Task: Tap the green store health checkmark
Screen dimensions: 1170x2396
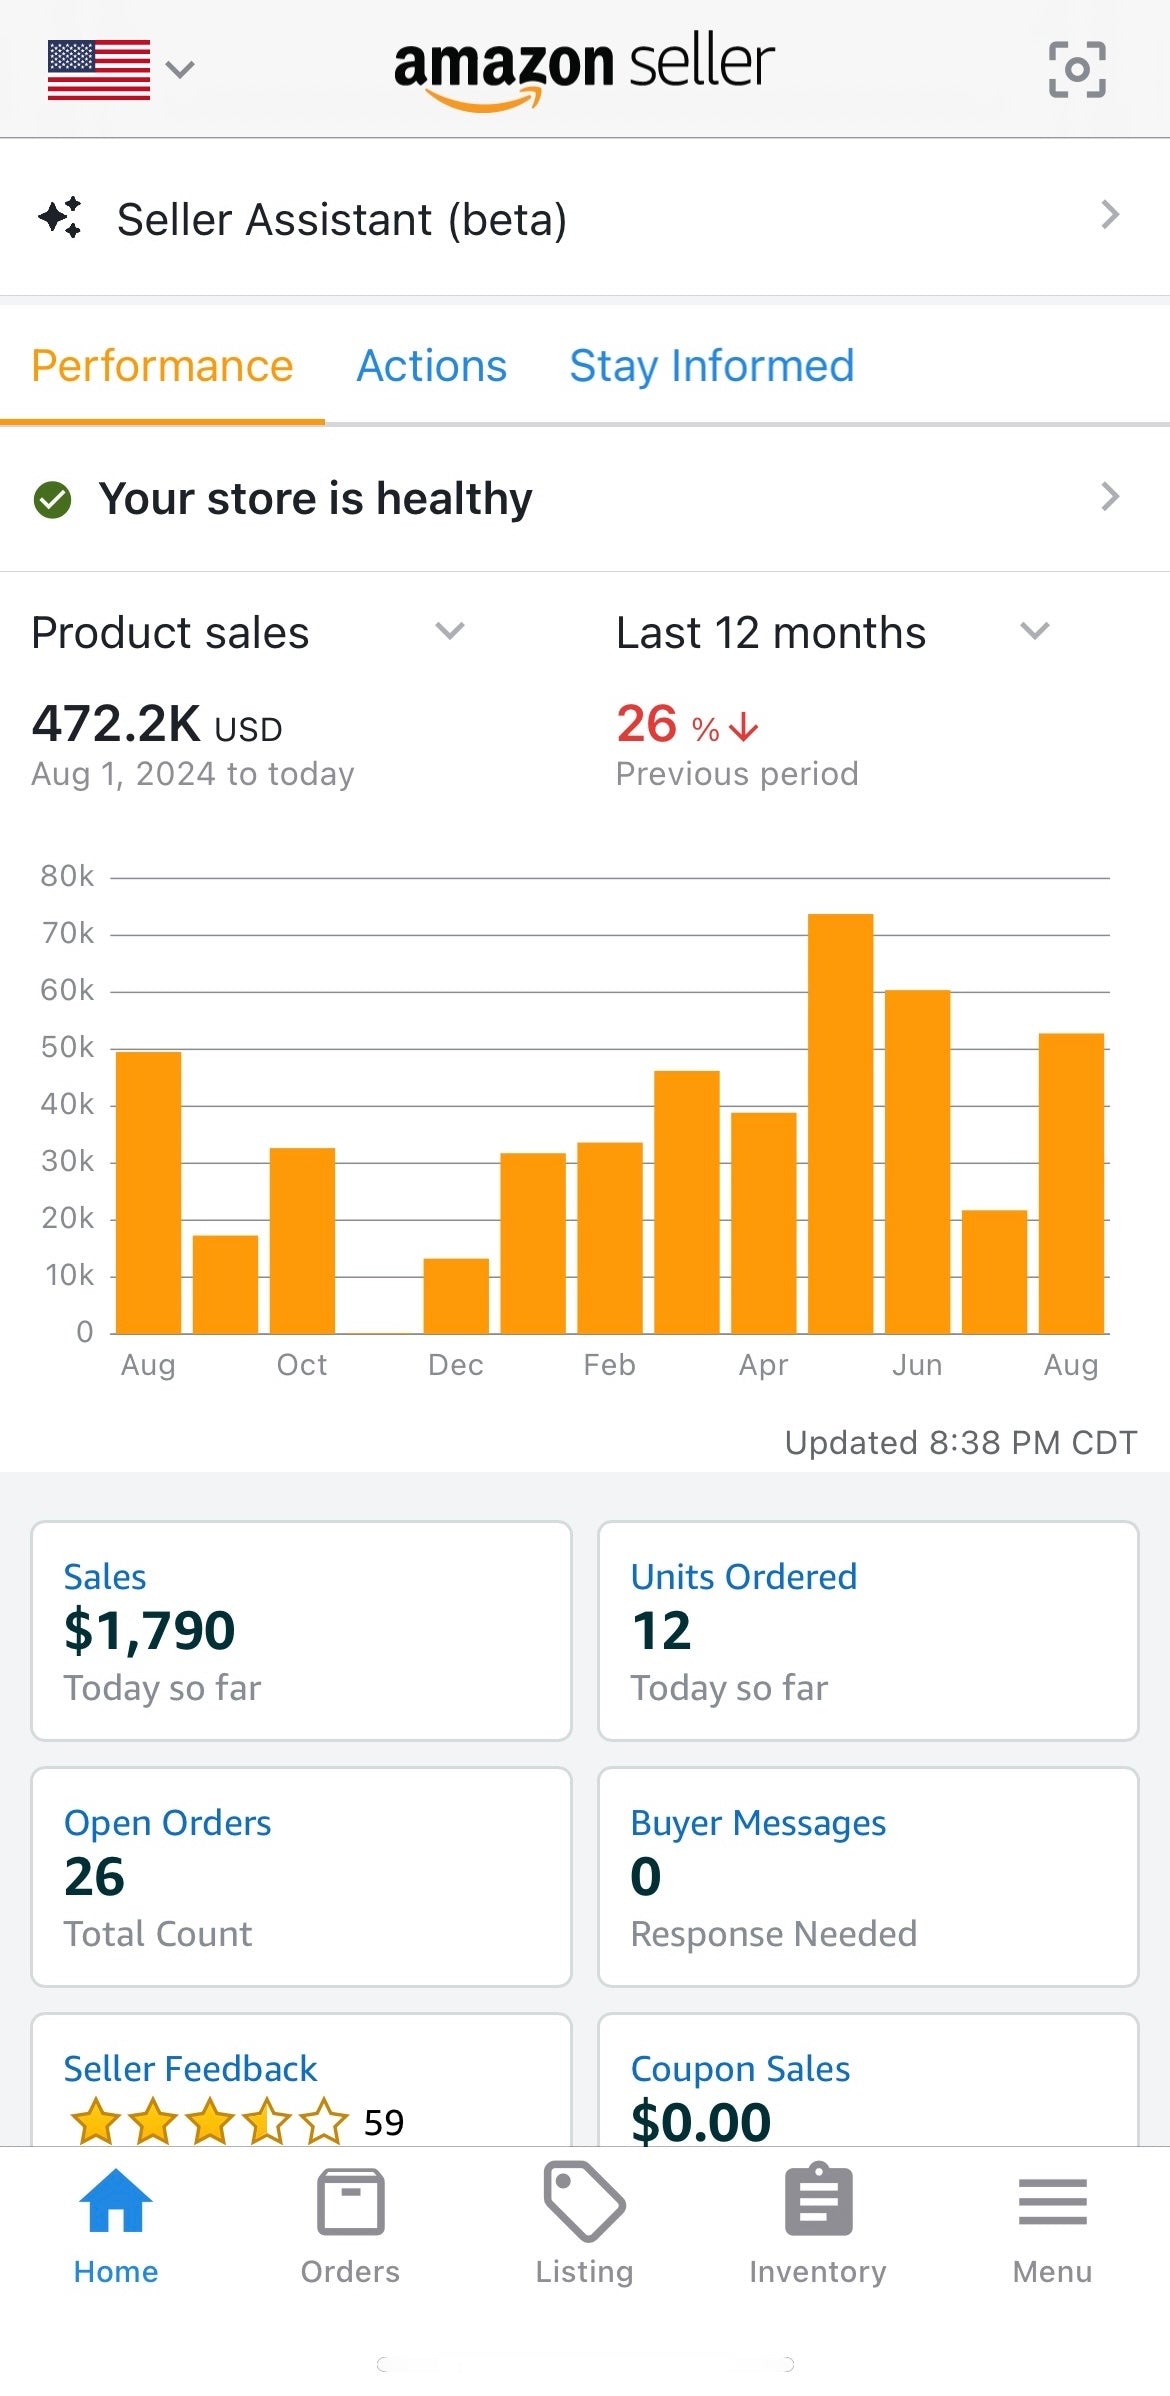Action: [52, 499]
